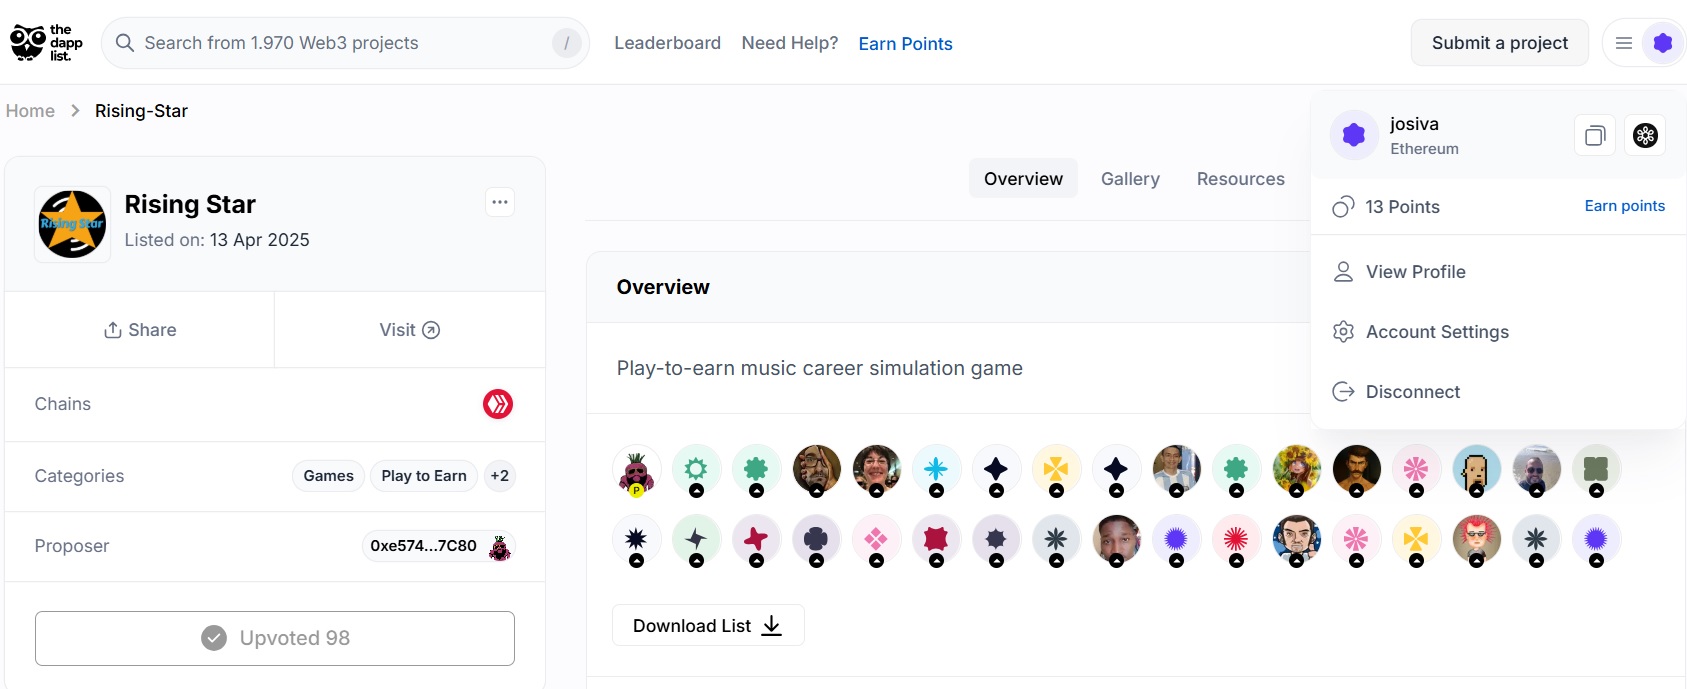Switch to the Resources tab
The height and width of the screenshot is (689, 1687).
click(1240, 178)
